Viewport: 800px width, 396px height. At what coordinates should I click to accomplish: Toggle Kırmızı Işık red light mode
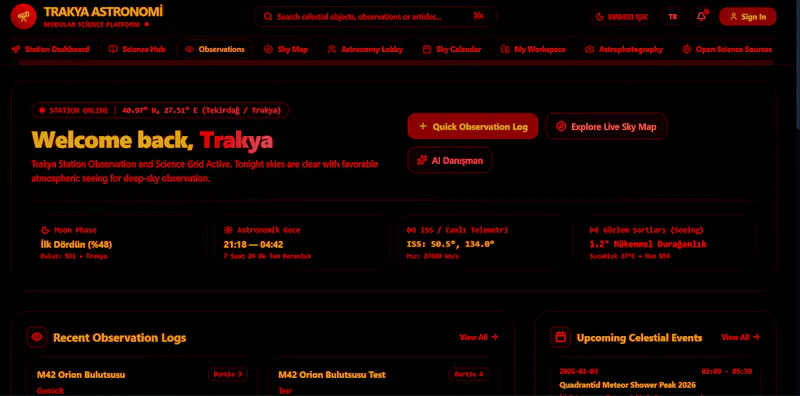[x=621, y=16]
